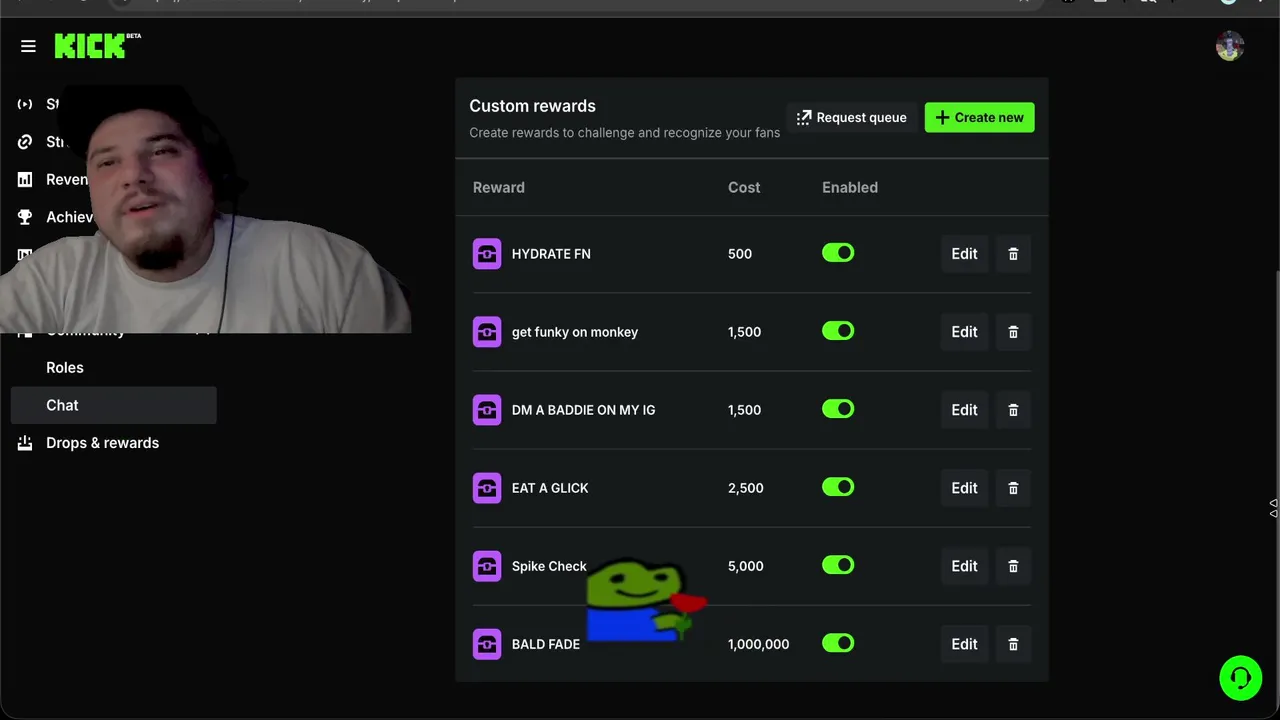
Task: Create a new custom reward
Action: tap(979, 118)
